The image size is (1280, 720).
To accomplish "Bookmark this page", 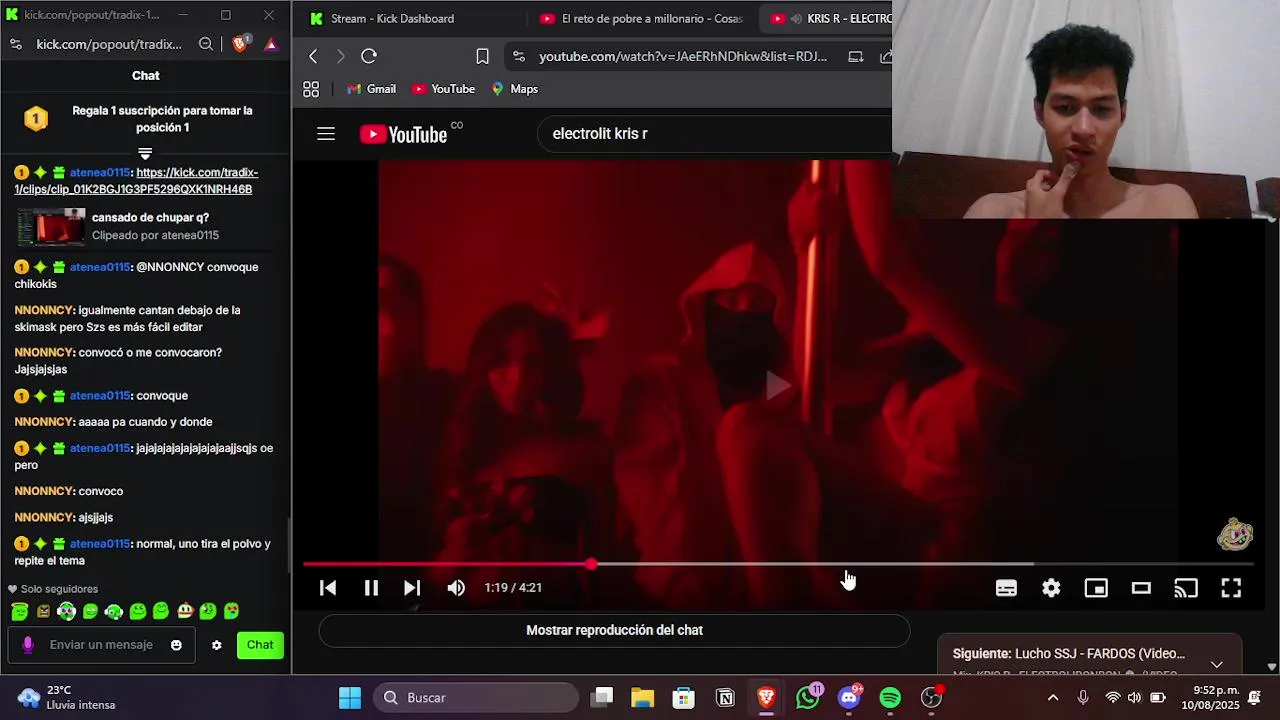I will click(x=482, y=56).
